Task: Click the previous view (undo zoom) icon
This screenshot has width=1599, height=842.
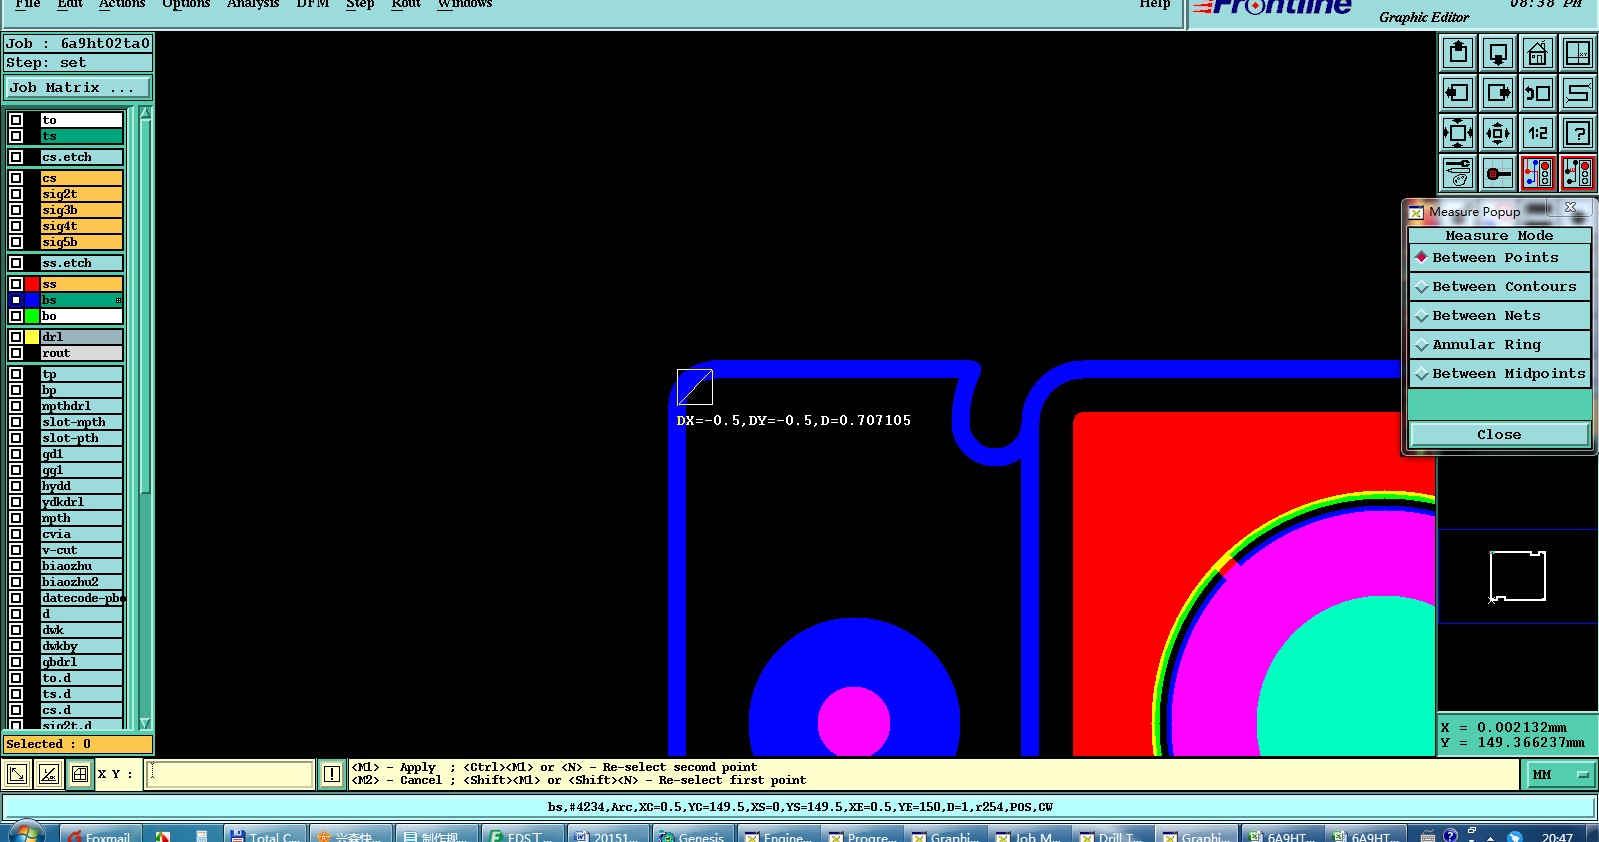Action: click(x=1538, y=93)
